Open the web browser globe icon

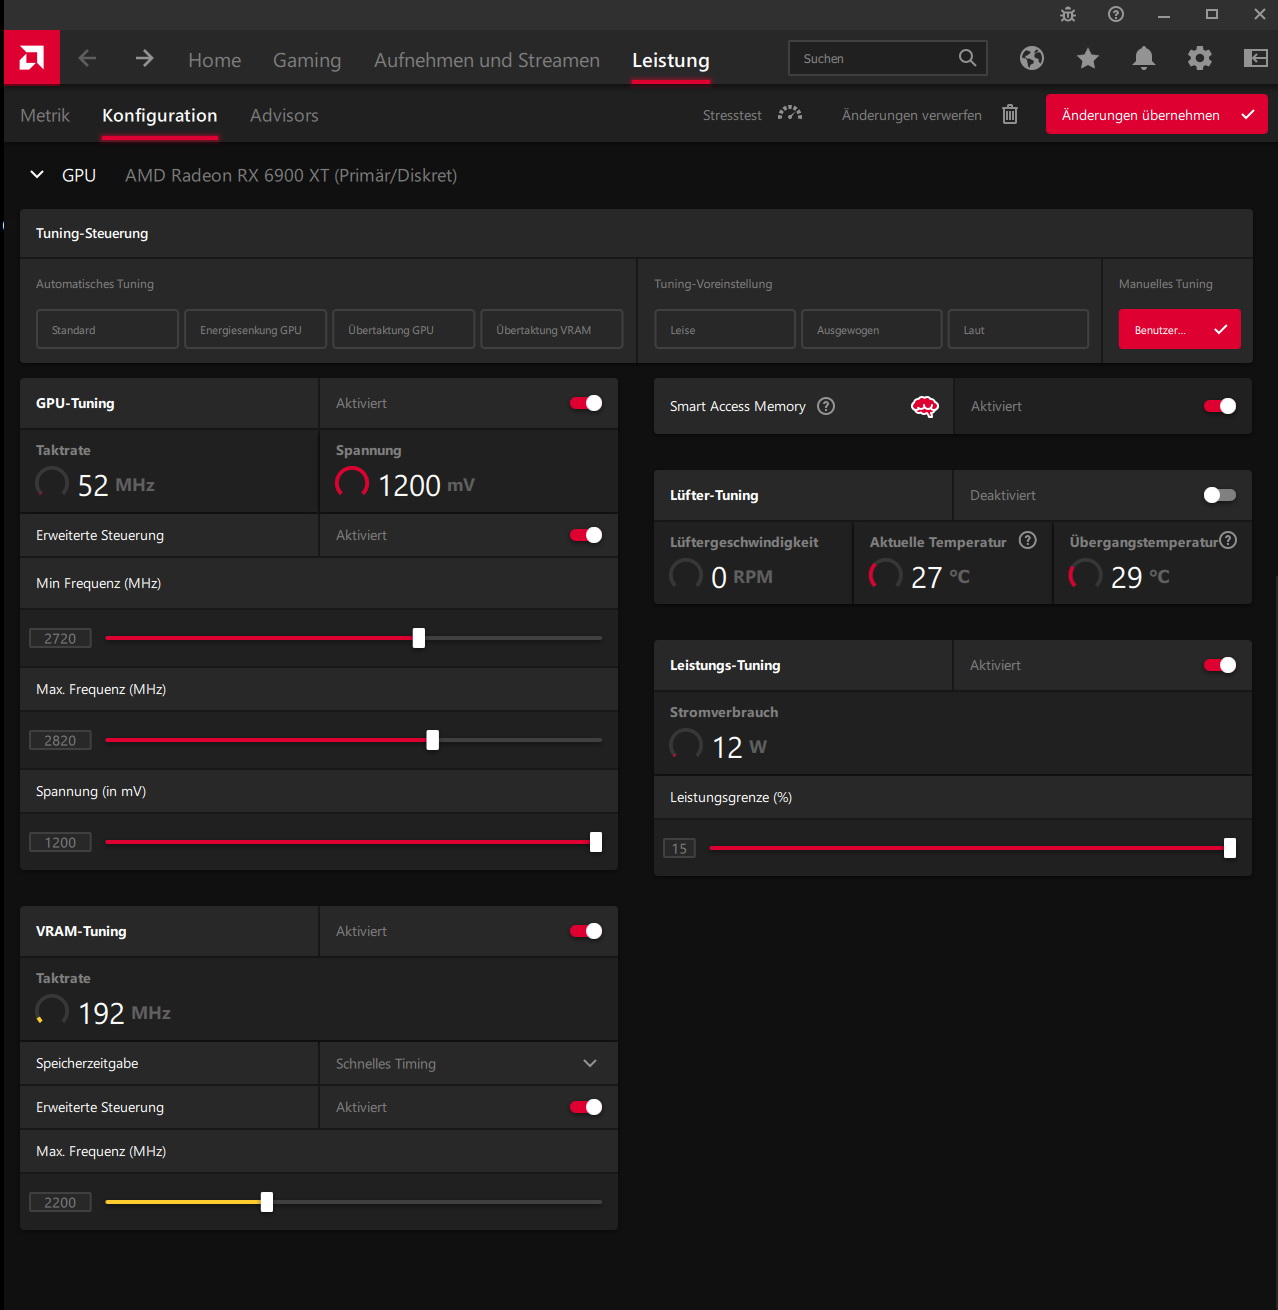click(1032, 58)
